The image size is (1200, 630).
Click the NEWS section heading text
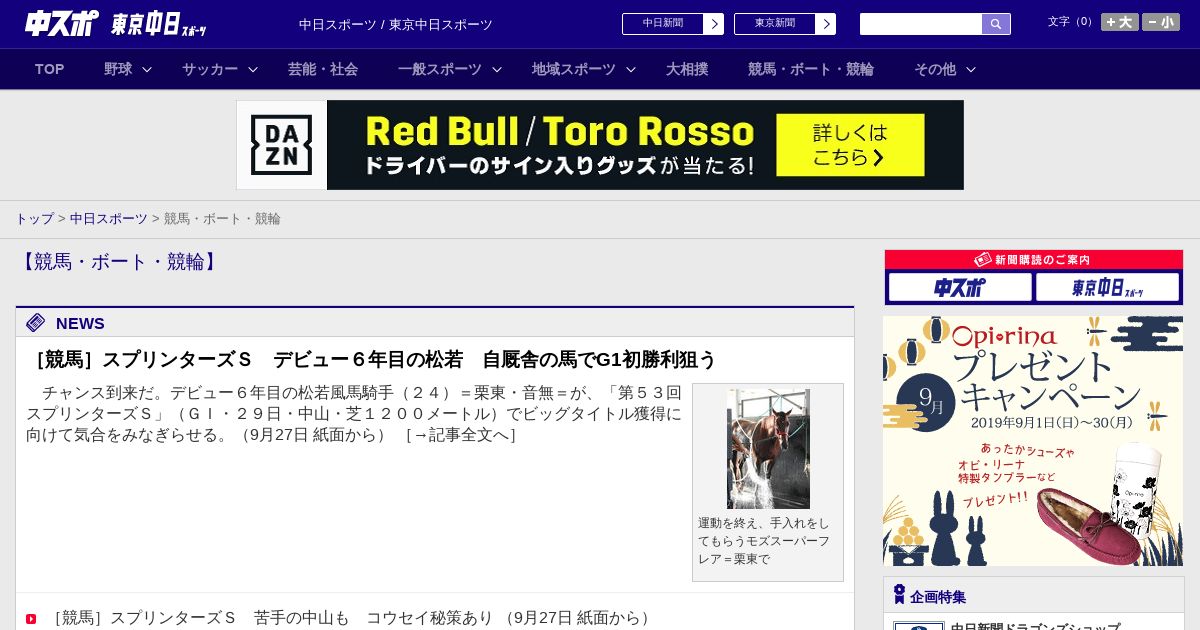[x=80, y=323]
